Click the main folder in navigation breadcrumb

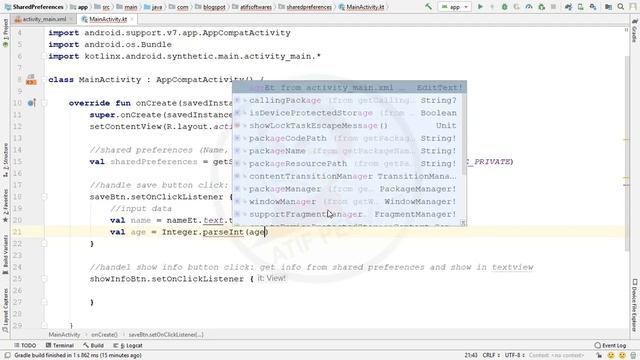[x=127, y=7]
